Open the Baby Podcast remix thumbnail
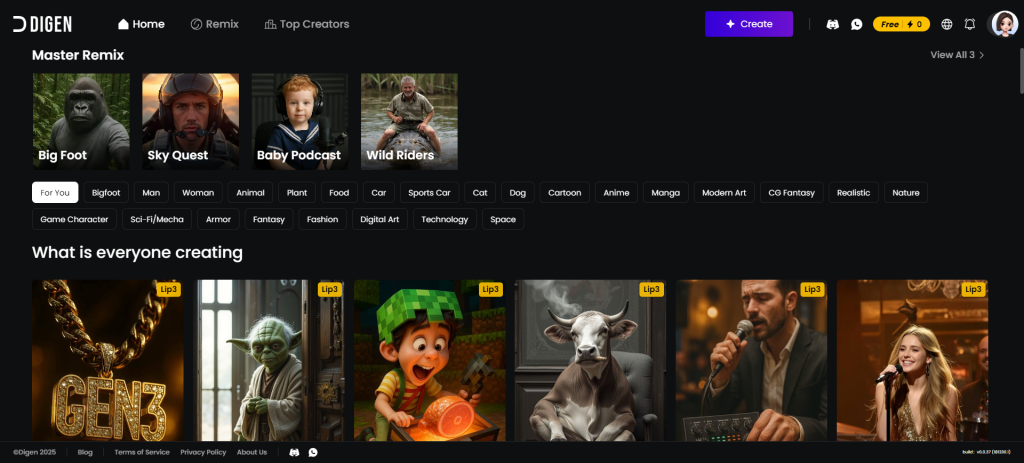This screenshot has height=463, width=1024. tap(300, 121)
